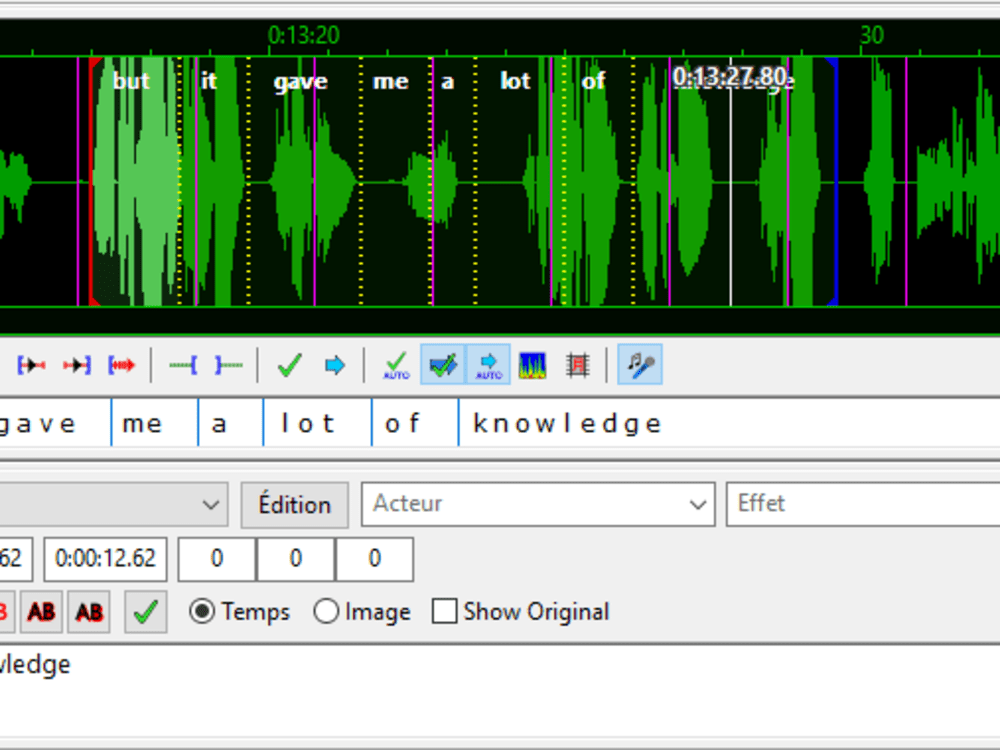This screenshot has height=750, width=1000.
Task: Click the plain green checkmark toolbar icon
Action: tap(290, 365)
